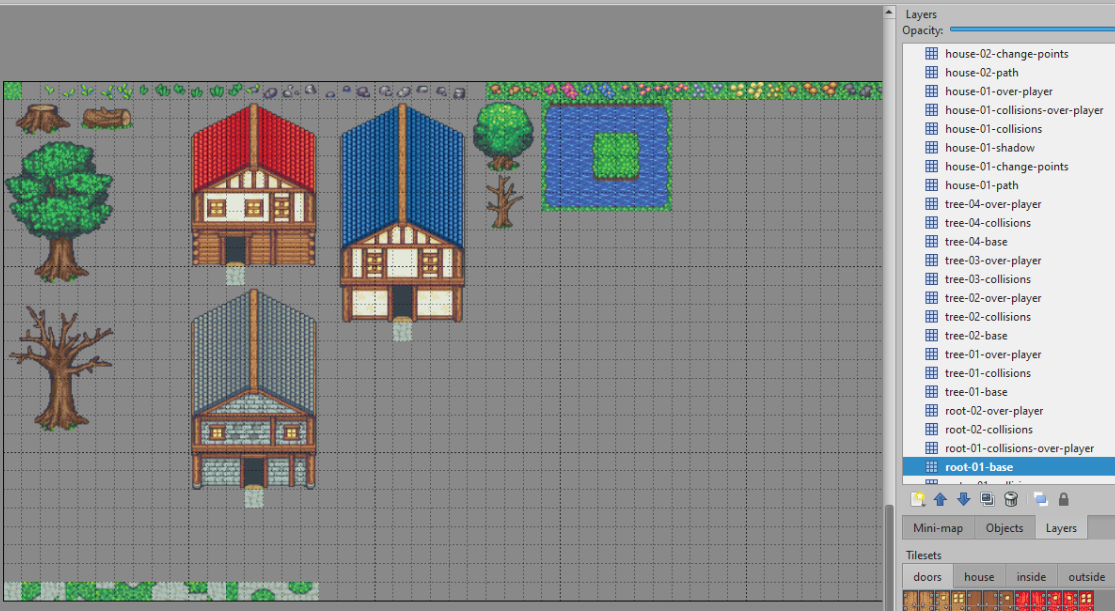Switch to the Objects tab
Screen dimensions: 1115x611
[x=1004, y=528]
